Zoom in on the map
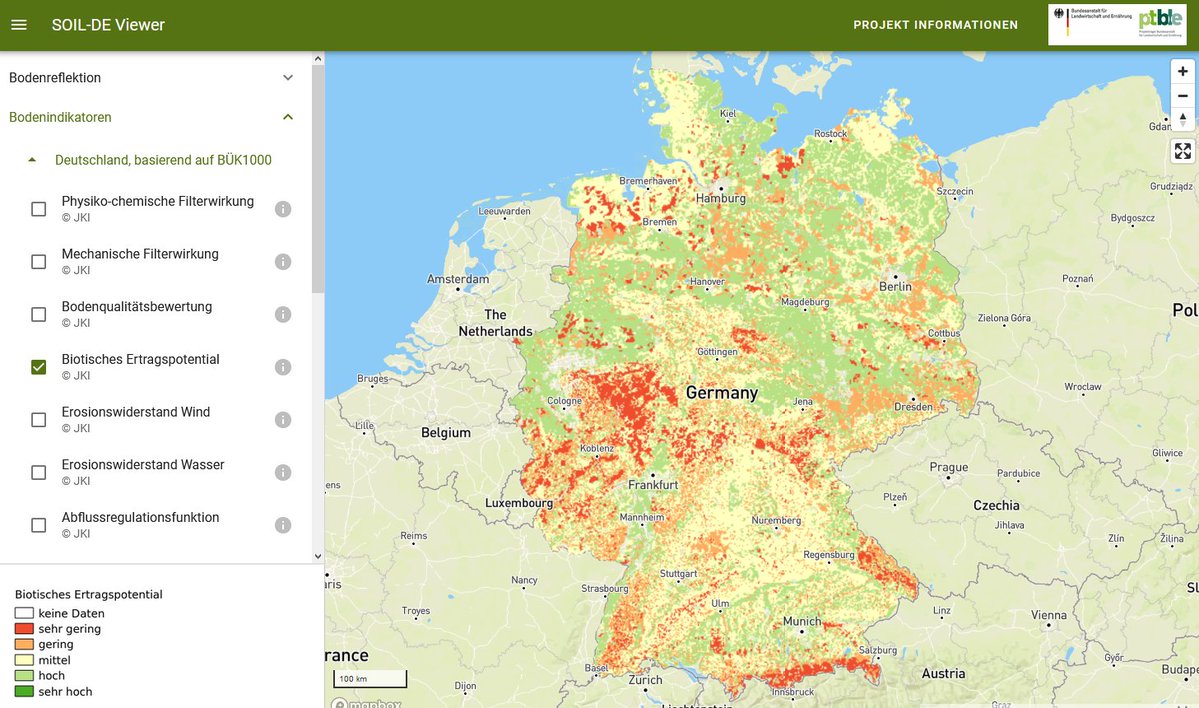Viewport: 1199px width, 708px height. 1182,71
